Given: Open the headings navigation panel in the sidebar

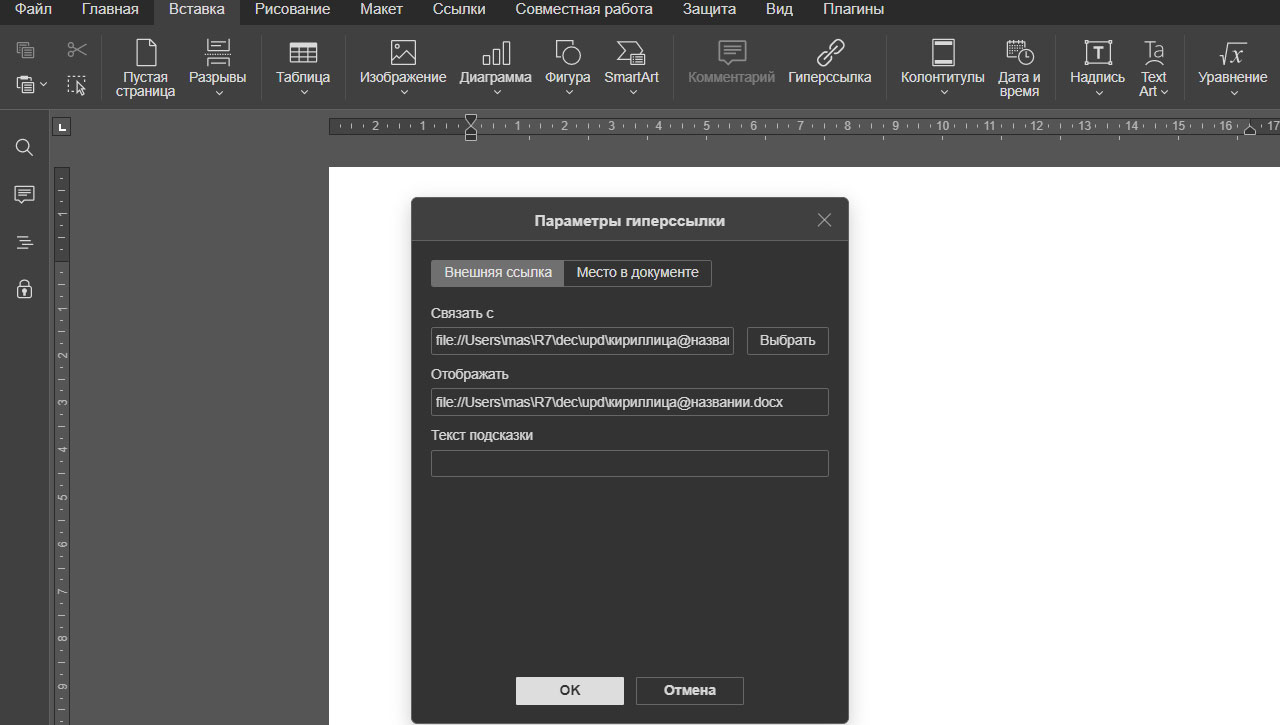Looking at the screenshot, I should (x=25, y=242).
